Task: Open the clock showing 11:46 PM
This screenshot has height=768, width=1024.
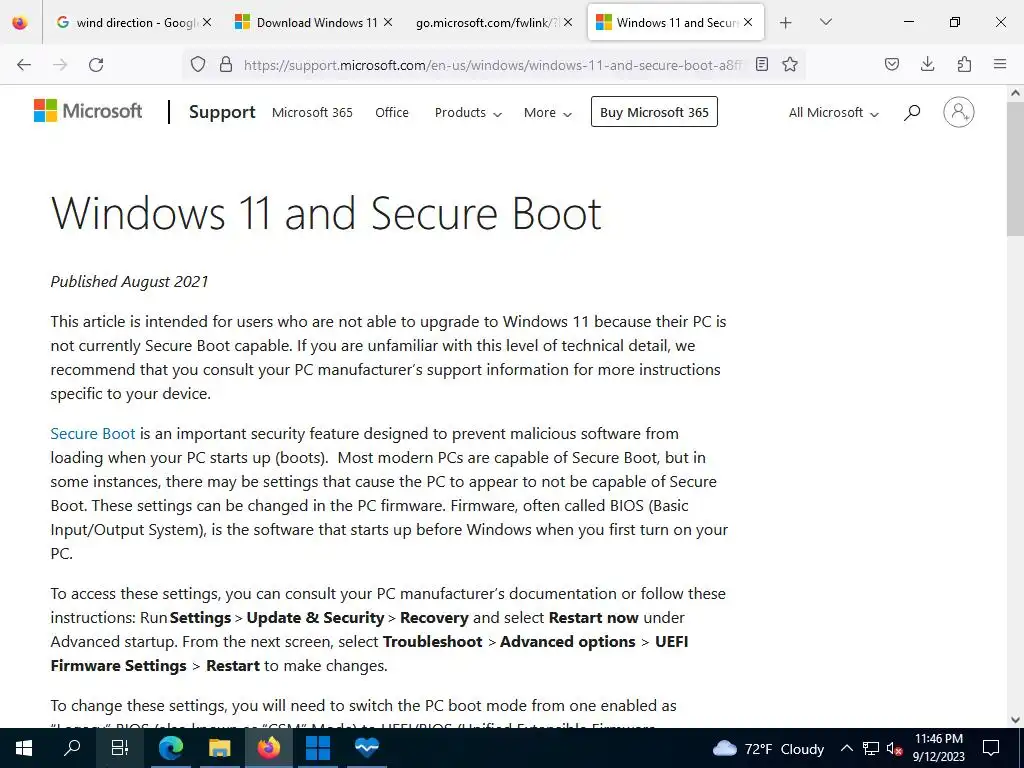Action: [938, 748]
